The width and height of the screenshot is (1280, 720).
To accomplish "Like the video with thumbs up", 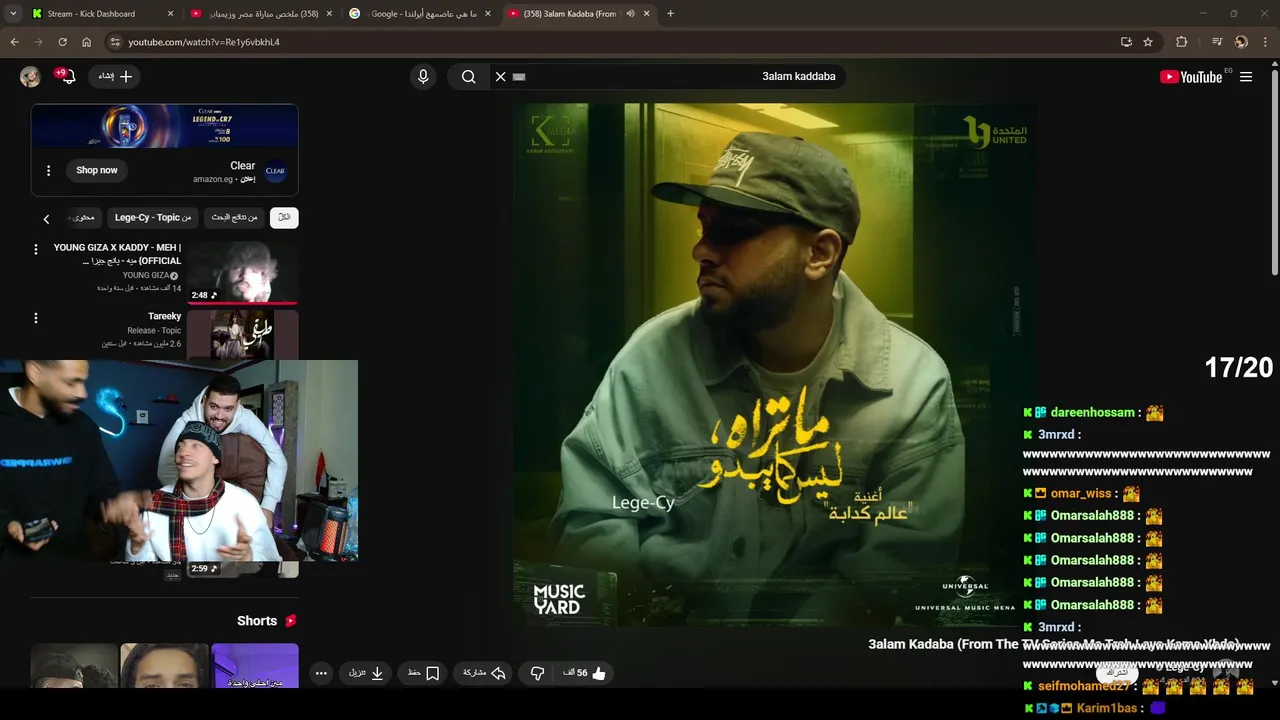I will tap(585, 673).
